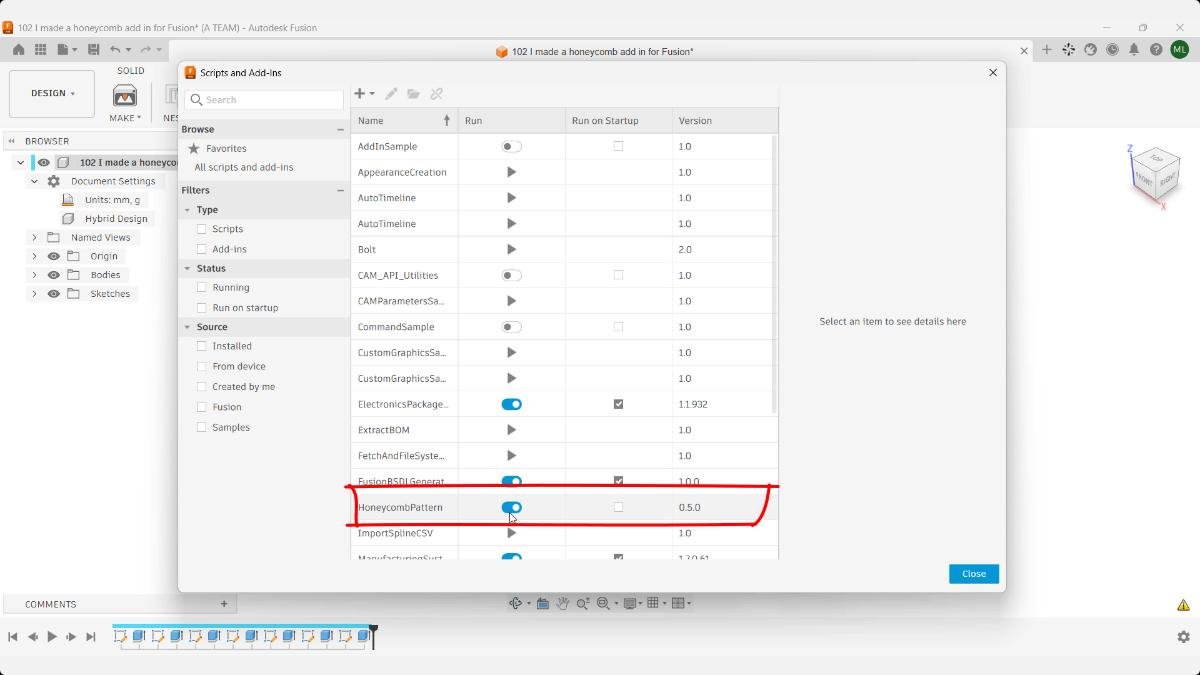The height and width of the screenshot is (675, 1200).
Task: Select the SOLID toolbar tab
Action: (131, 71)
